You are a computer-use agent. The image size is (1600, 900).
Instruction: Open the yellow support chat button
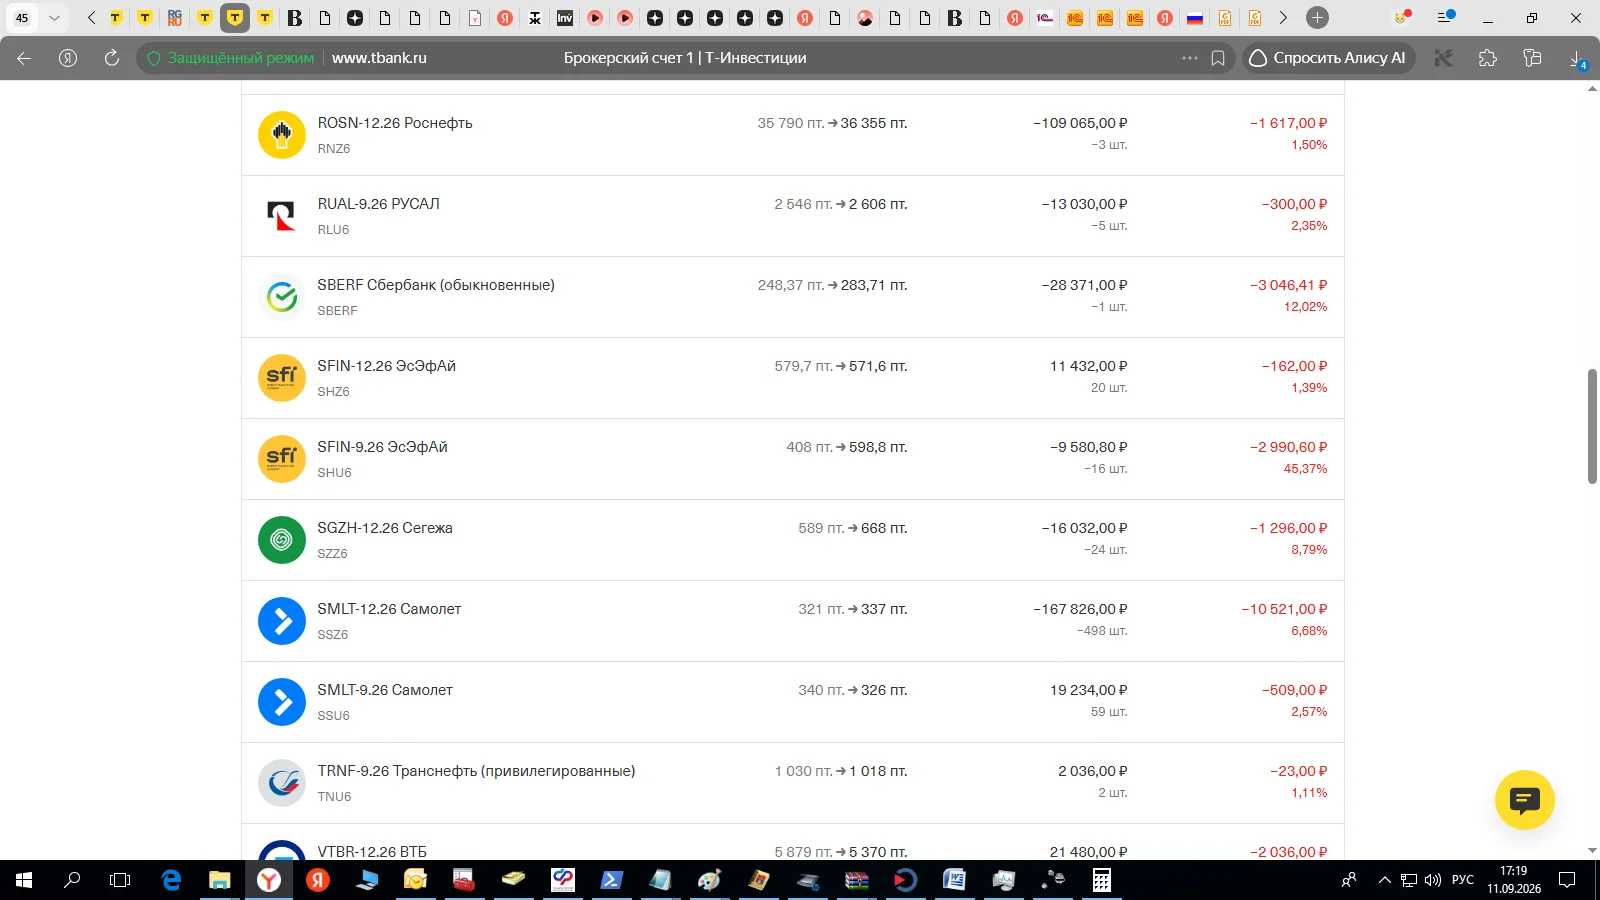coord(1524,800)
